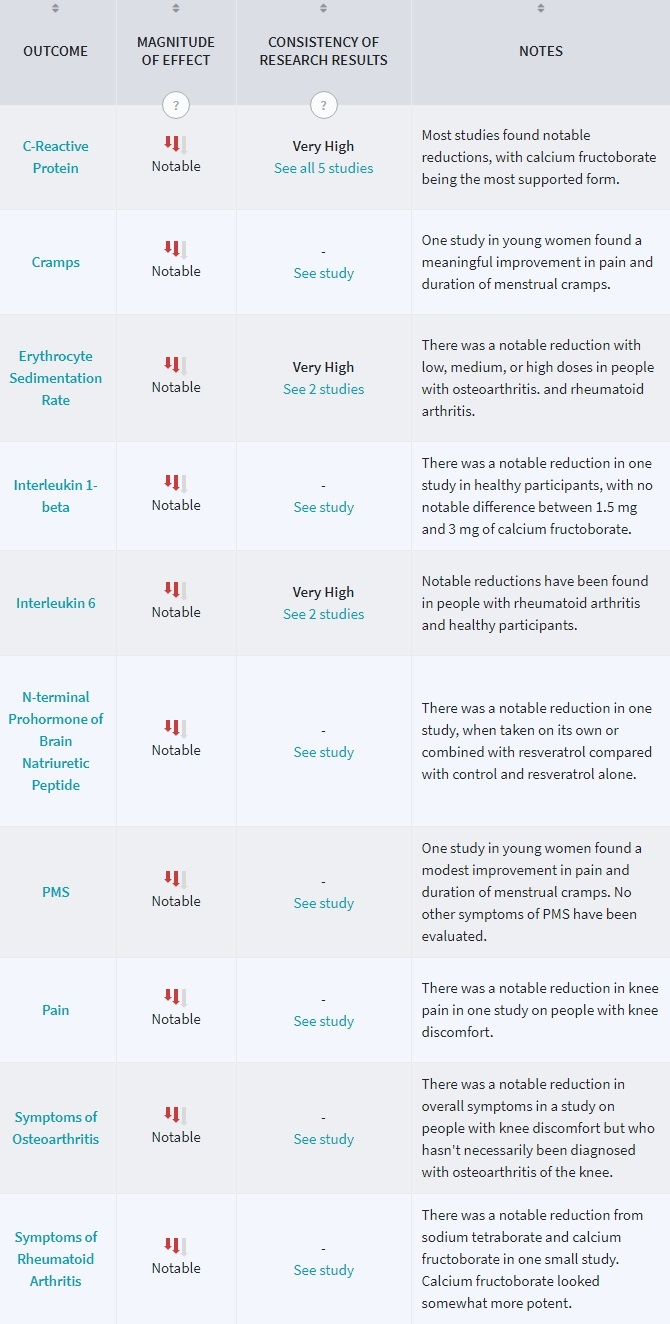Viewport: 670px width, 1324px height.
Task: Click red down-arrow icon for Interleukin 6
Action: (175, 590)
